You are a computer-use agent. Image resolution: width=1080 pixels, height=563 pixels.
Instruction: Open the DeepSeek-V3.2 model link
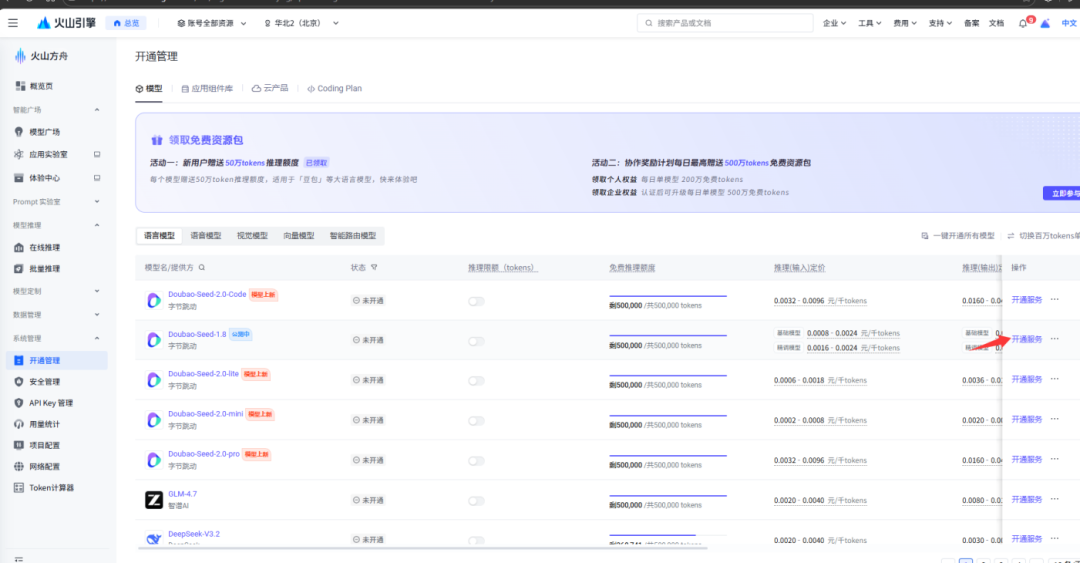tap(194, 534)
